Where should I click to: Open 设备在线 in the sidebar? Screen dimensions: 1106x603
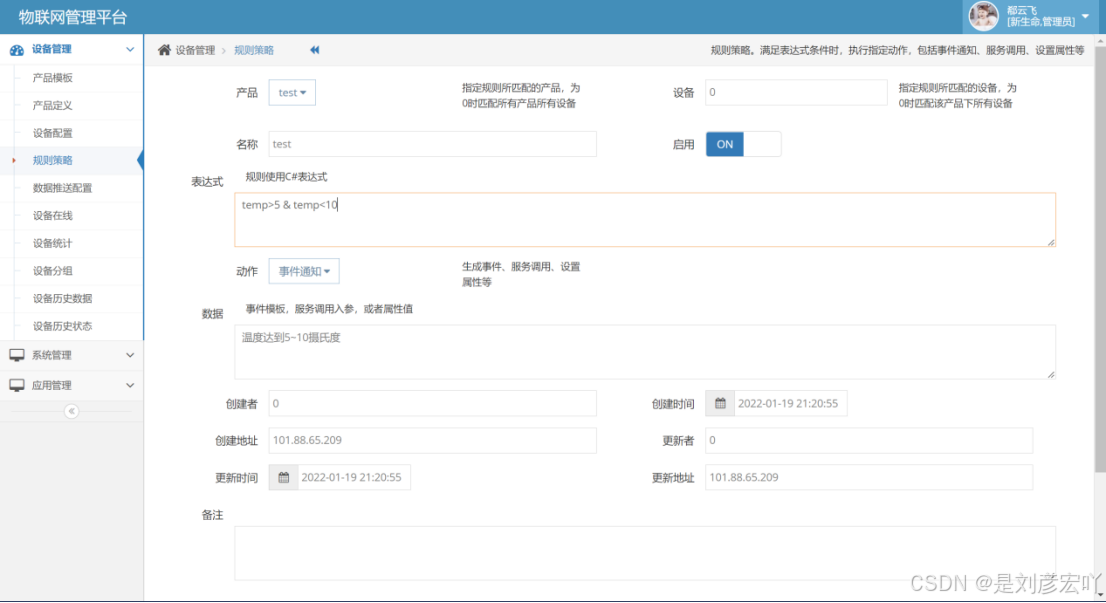click(x=53, y=215)
